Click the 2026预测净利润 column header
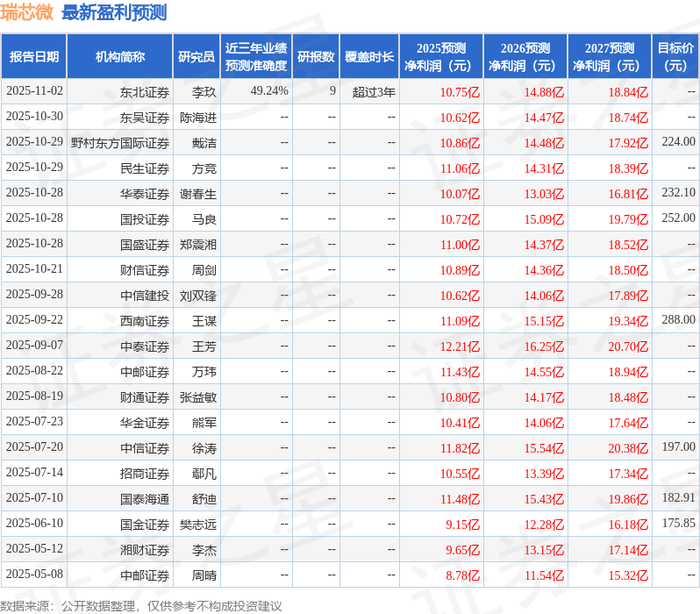 coord(525,57)
